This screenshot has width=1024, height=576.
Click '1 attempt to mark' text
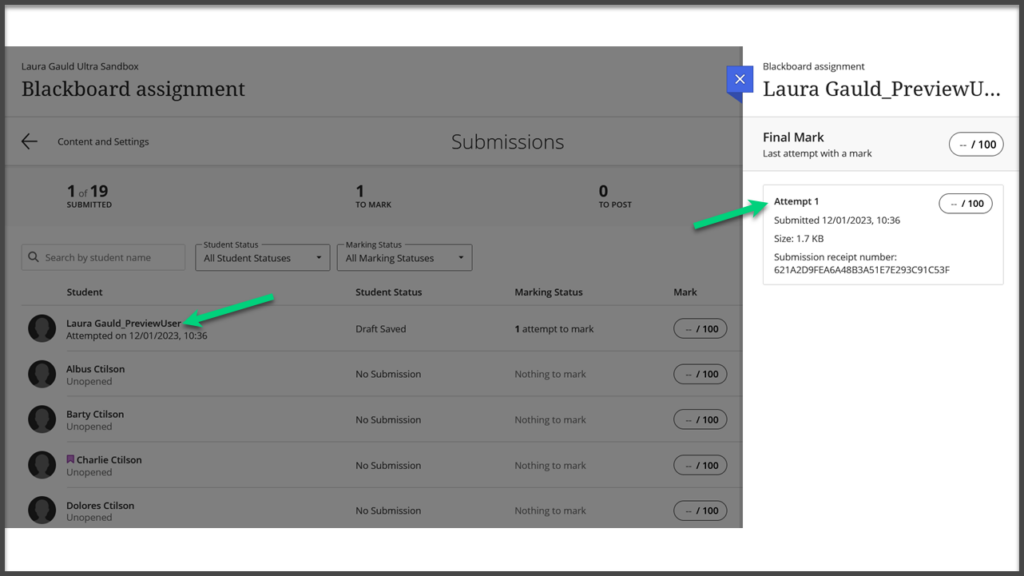(x=554, y=328)
